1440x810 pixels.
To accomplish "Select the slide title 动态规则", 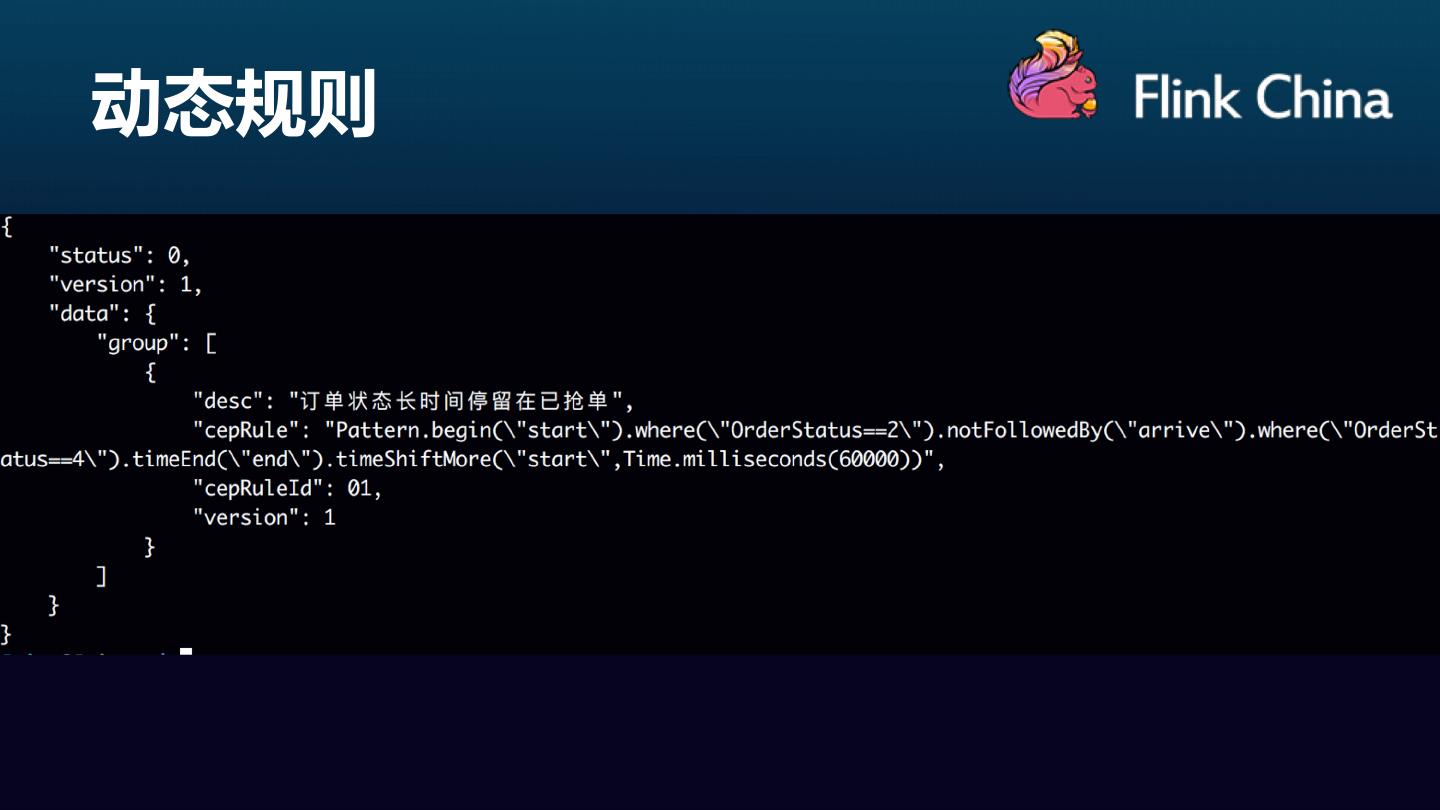I will coord(234,104).
